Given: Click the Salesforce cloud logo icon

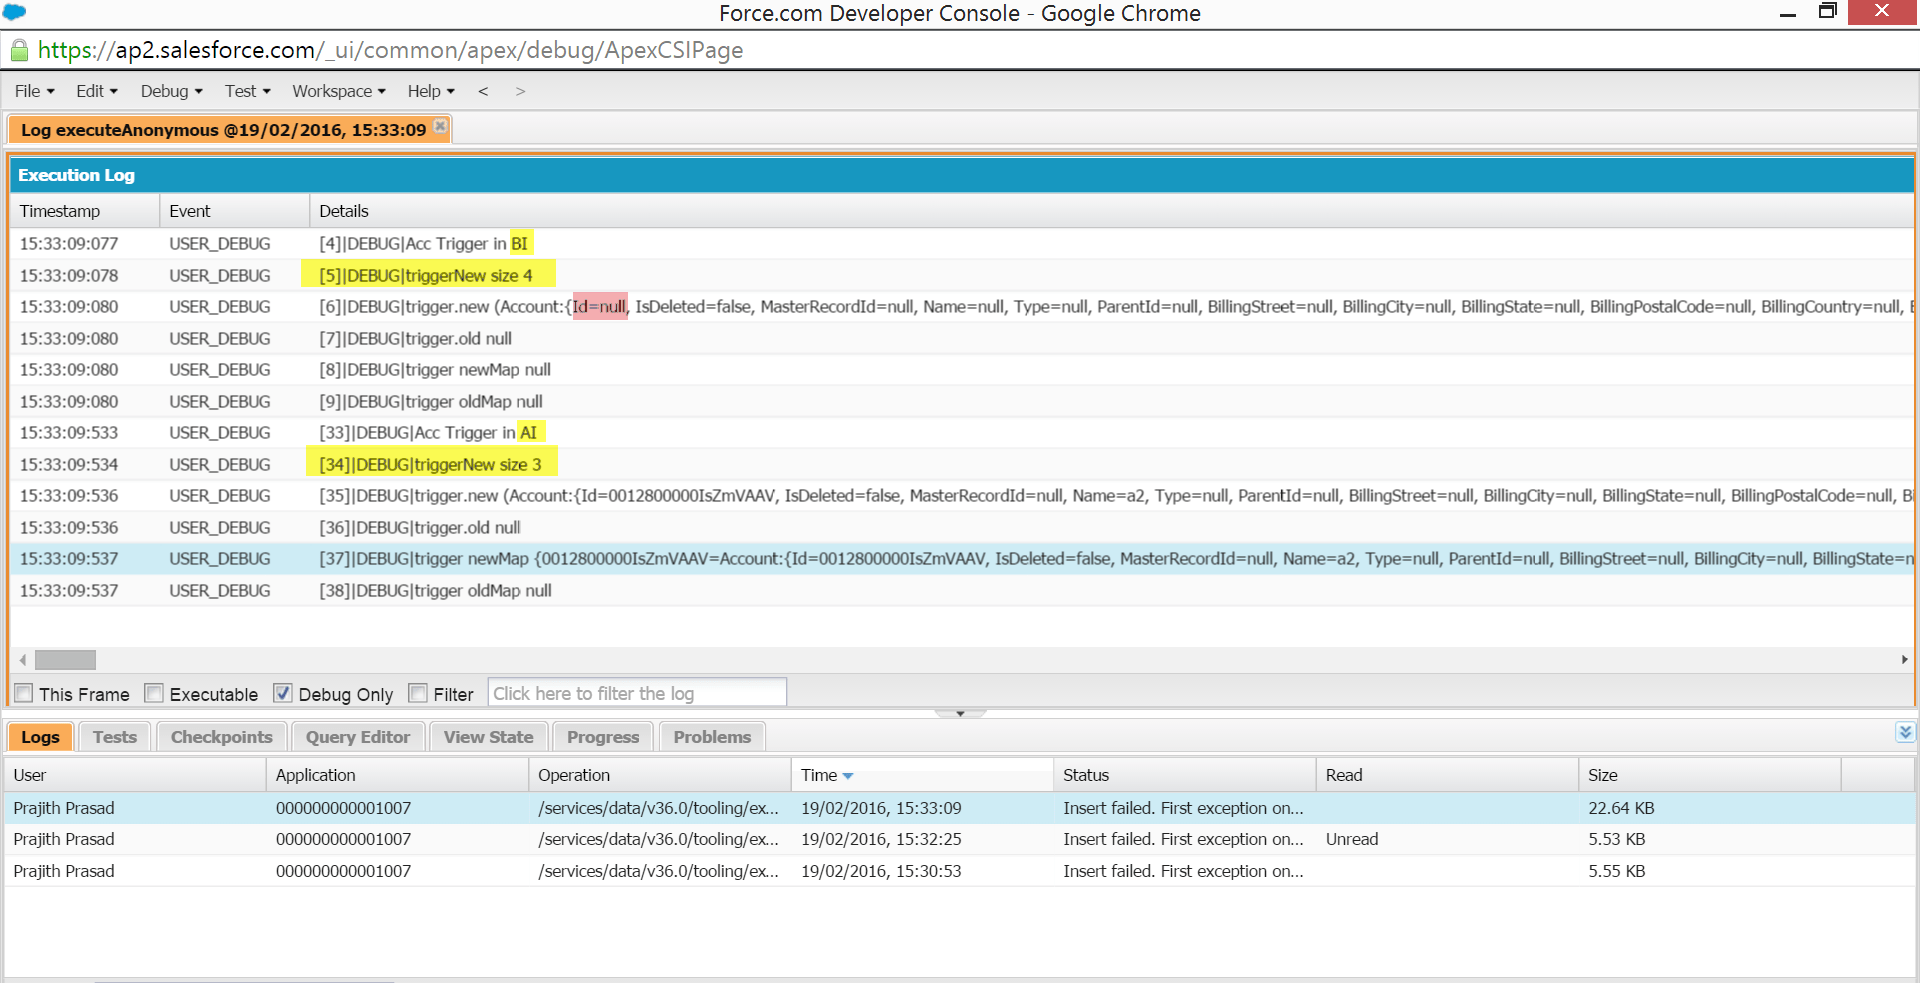Looking at the screenshot, I should pos(14,13).
